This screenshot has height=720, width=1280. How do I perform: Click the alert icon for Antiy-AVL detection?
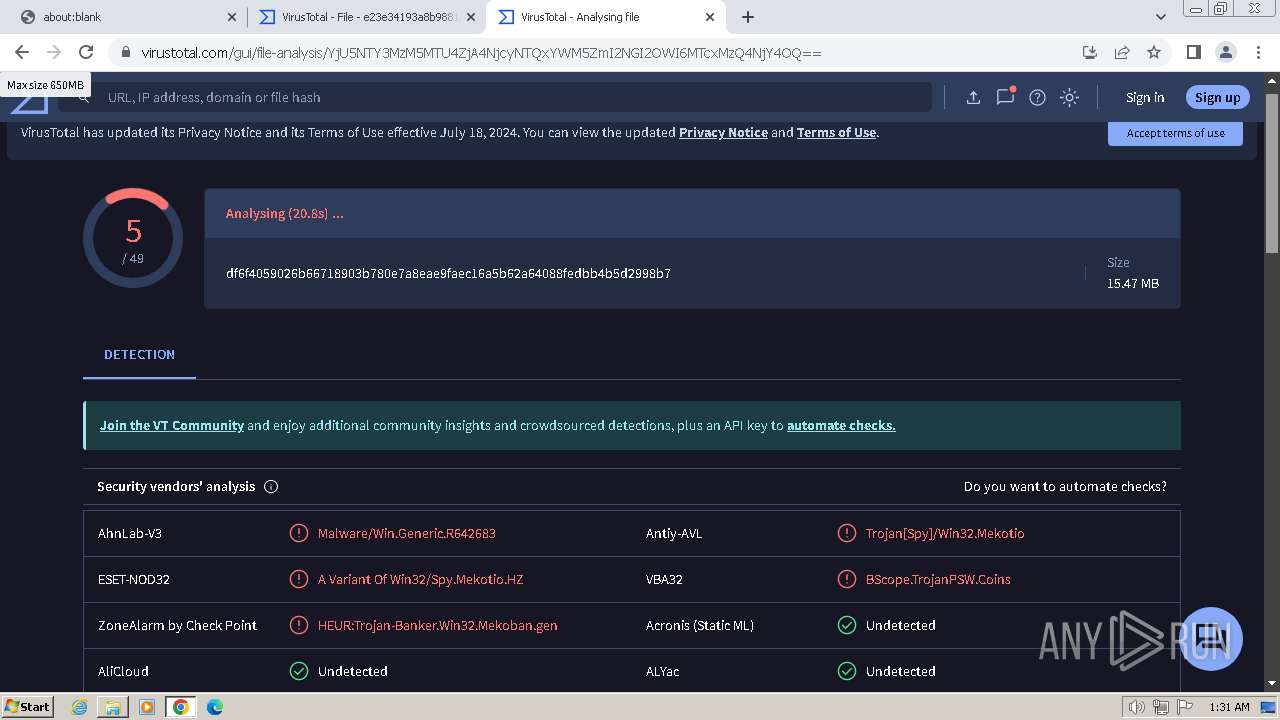847,533
